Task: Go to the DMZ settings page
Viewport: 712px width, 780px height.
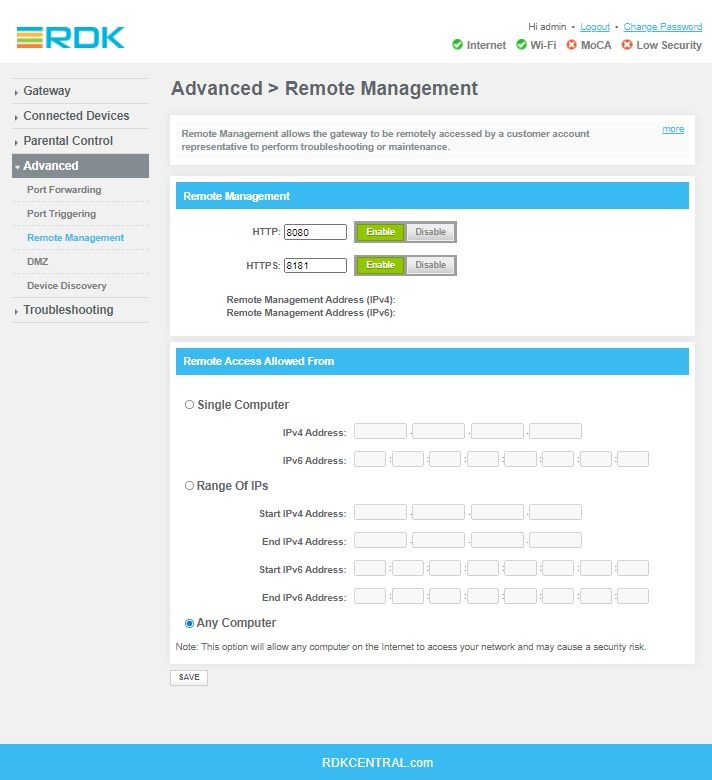Action: click(x=37, y=262)
